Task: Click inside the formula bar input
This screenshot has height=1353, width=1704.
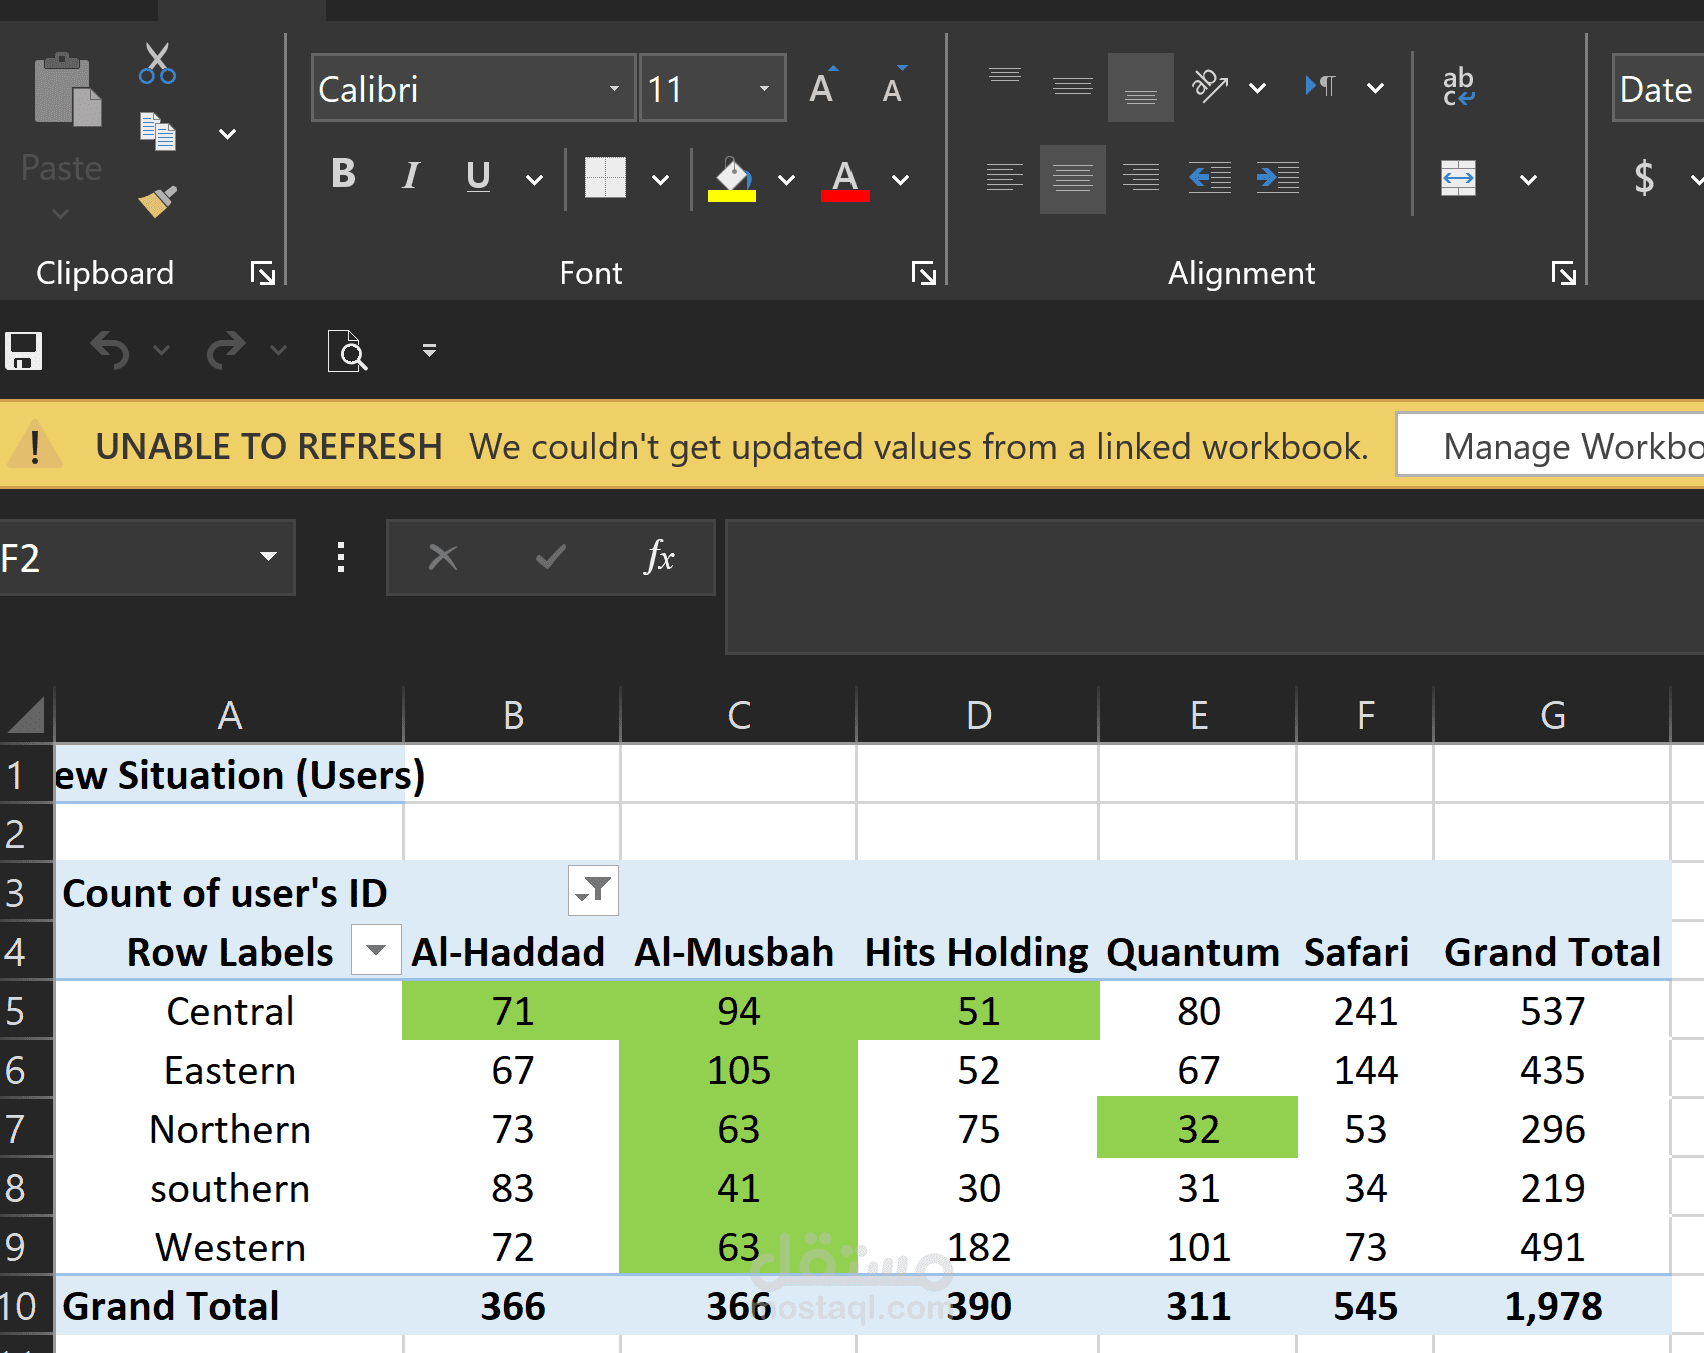Action: 1214,586
